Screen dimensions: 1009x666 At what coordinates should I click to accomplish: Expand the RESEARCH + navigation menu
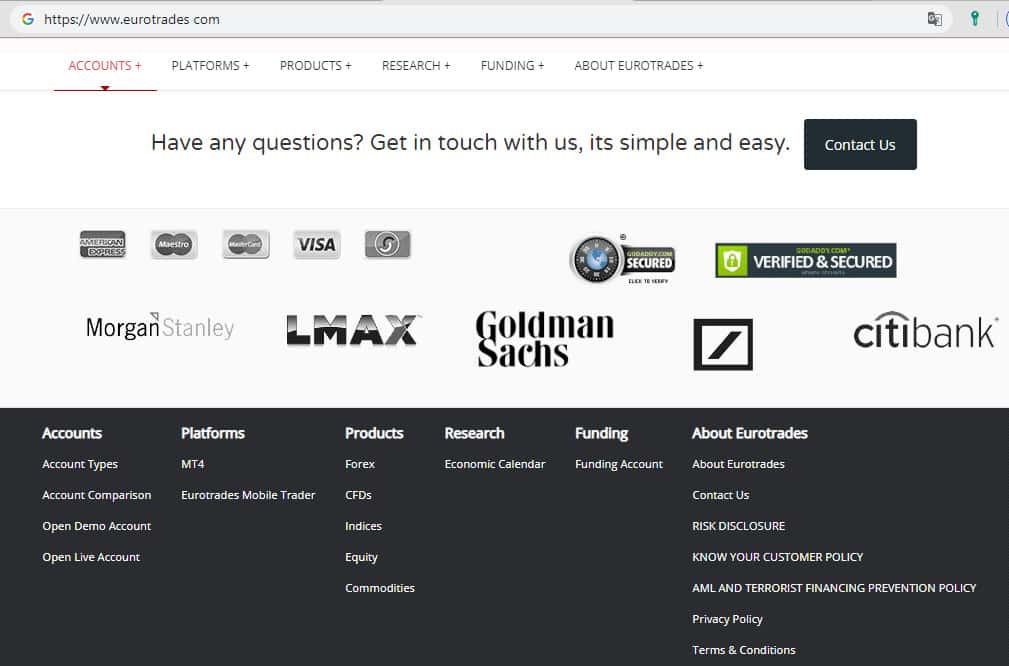[416, 66]
